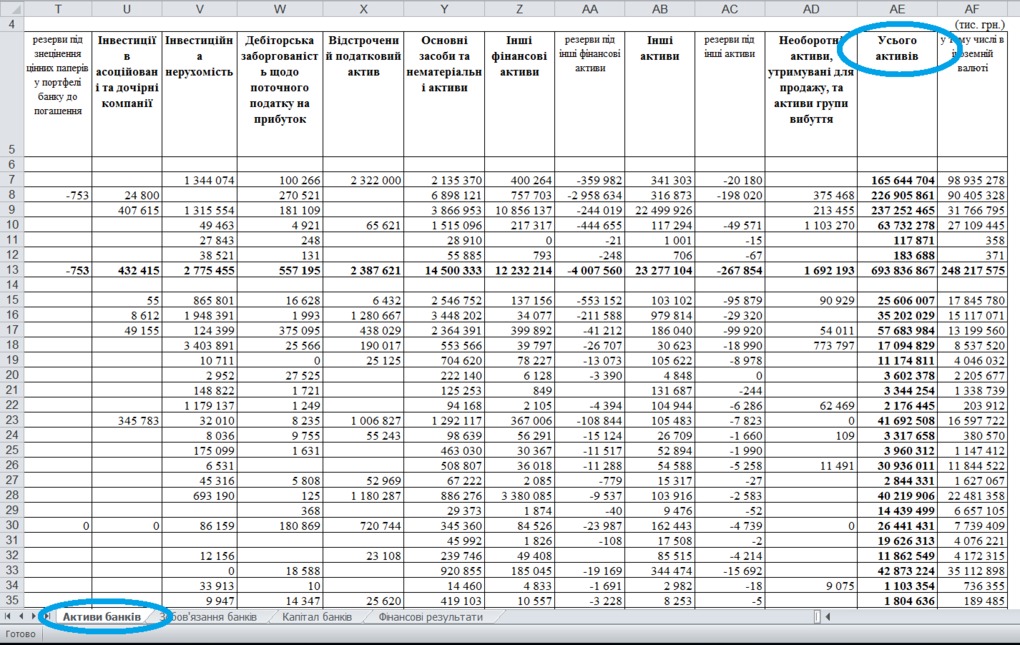
Task: Open the Капітал банків sheet tab
Action: (317, 617)
